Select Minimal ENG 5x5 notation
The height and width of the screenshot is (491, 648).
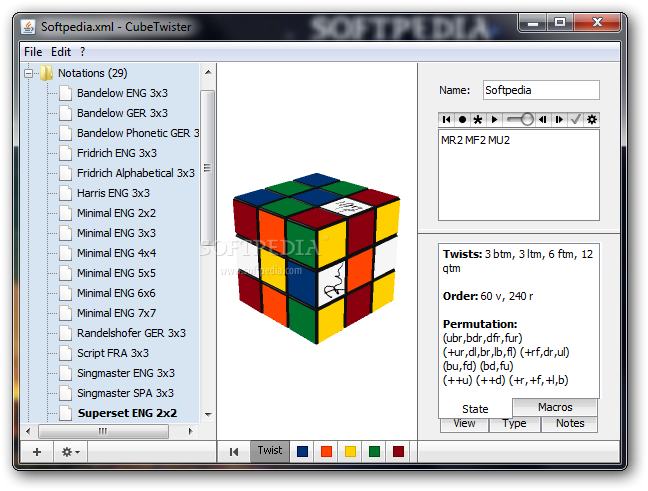tap(116, 273)
